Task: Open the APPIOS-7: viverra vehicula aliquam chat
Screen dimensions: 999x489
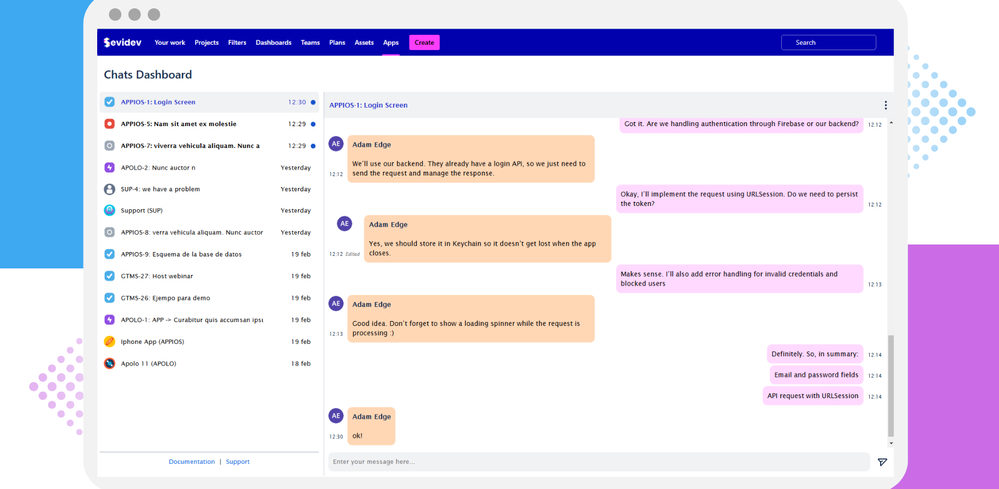Action: 209,146
